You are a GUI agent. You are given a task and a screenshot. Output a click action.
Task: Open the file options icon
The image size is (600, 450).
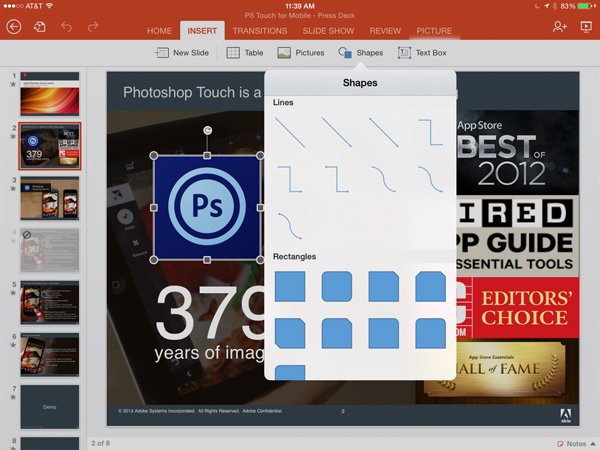39,27
